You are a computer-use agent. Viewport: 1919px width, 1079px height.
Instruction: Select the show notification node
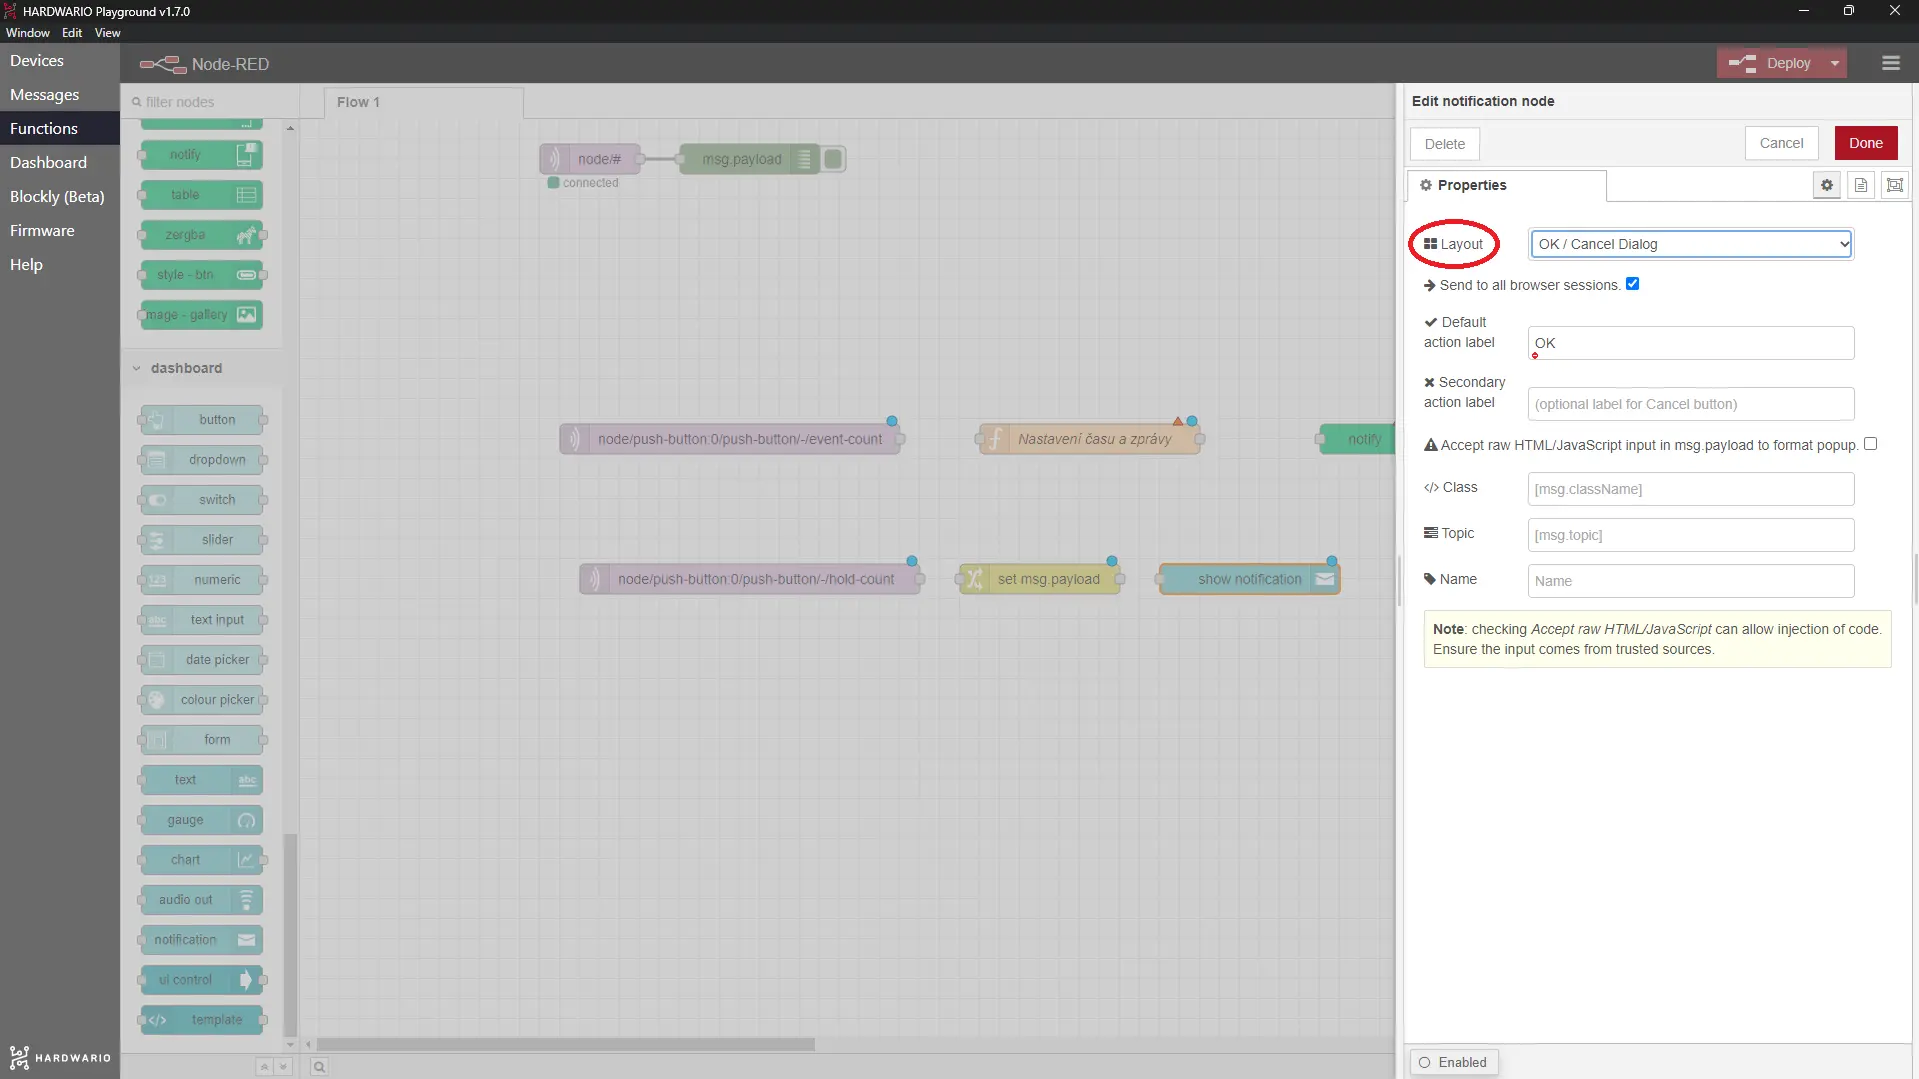1249,579
